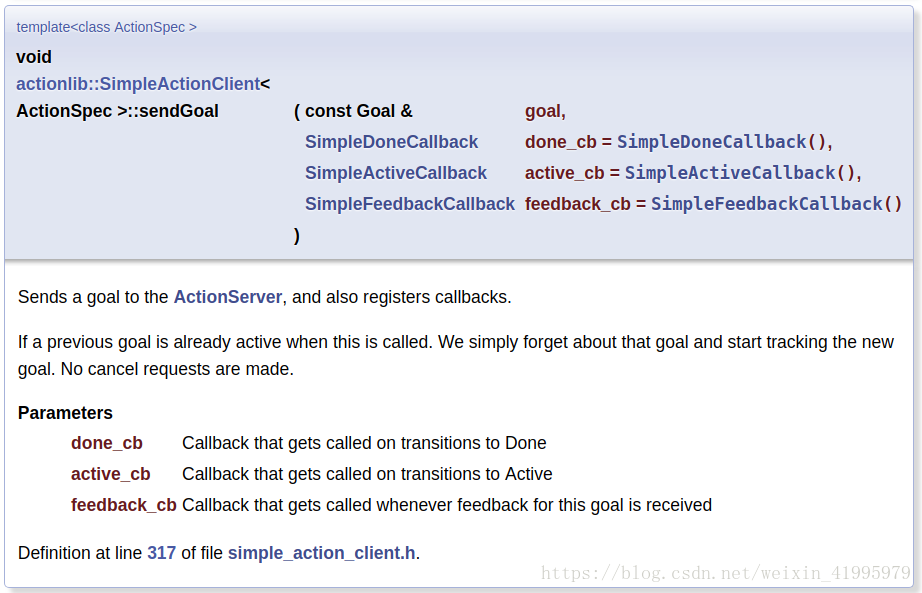
Task: Click the goal argument name in signature
Action: tap(542, 111)
